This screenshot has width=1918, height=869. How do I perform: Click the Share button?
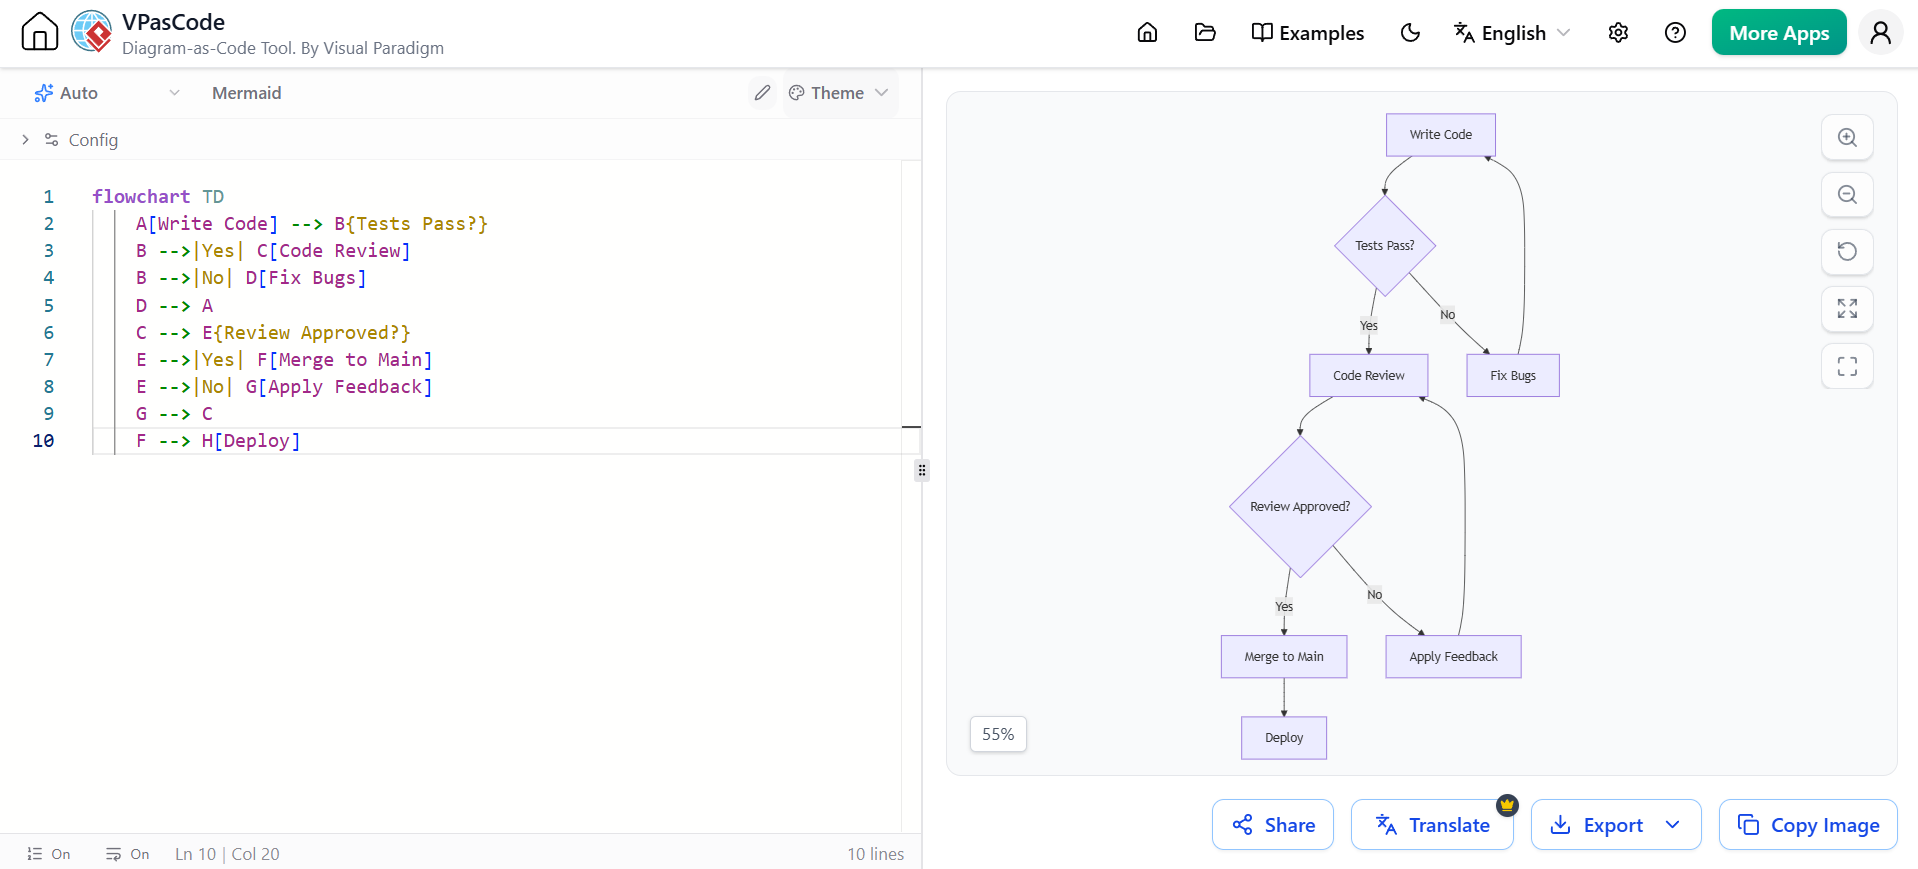(x=1273, y=825)
